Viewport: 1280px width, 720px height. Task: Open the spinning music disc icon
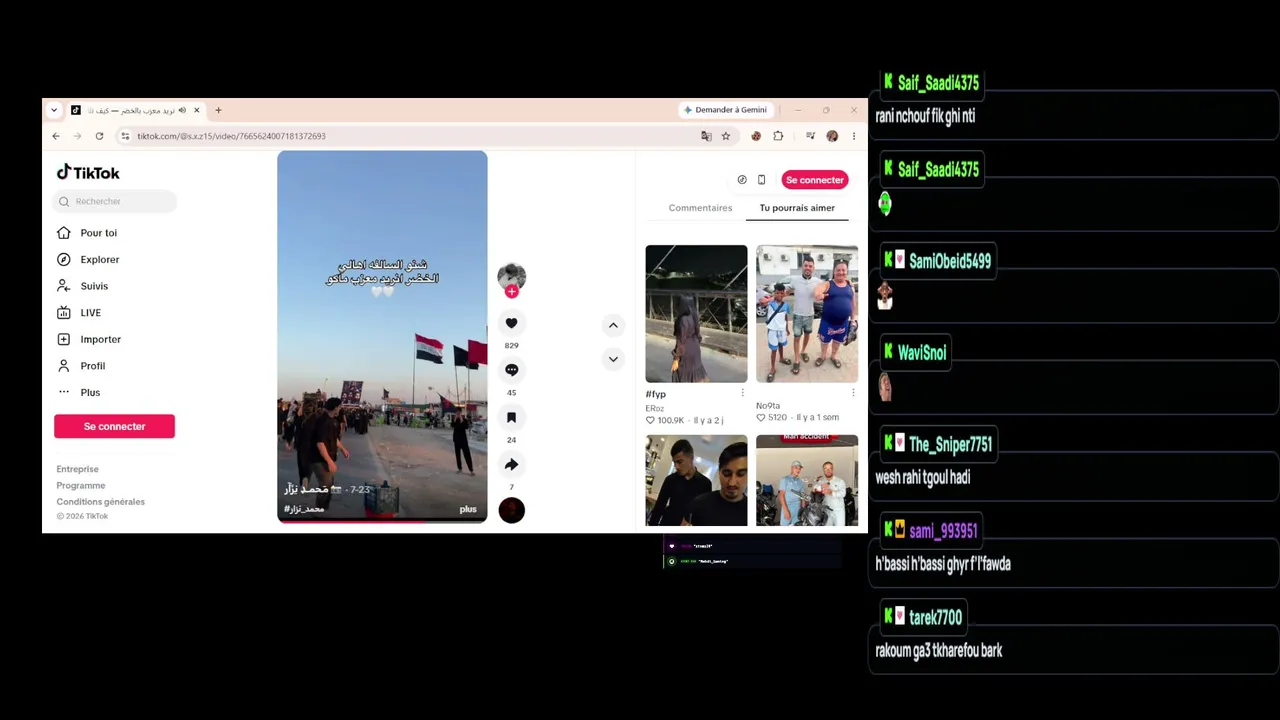511,510
